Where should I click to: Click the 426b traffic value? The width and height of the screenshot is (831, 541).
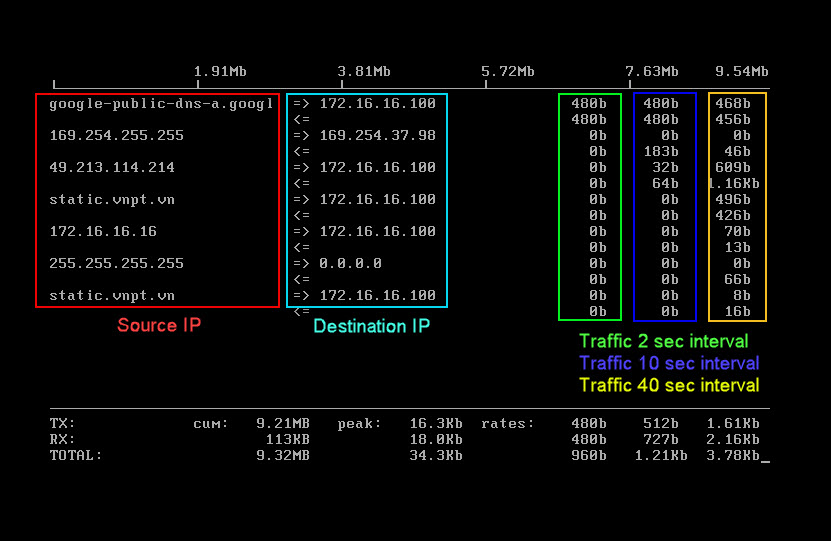733,216
